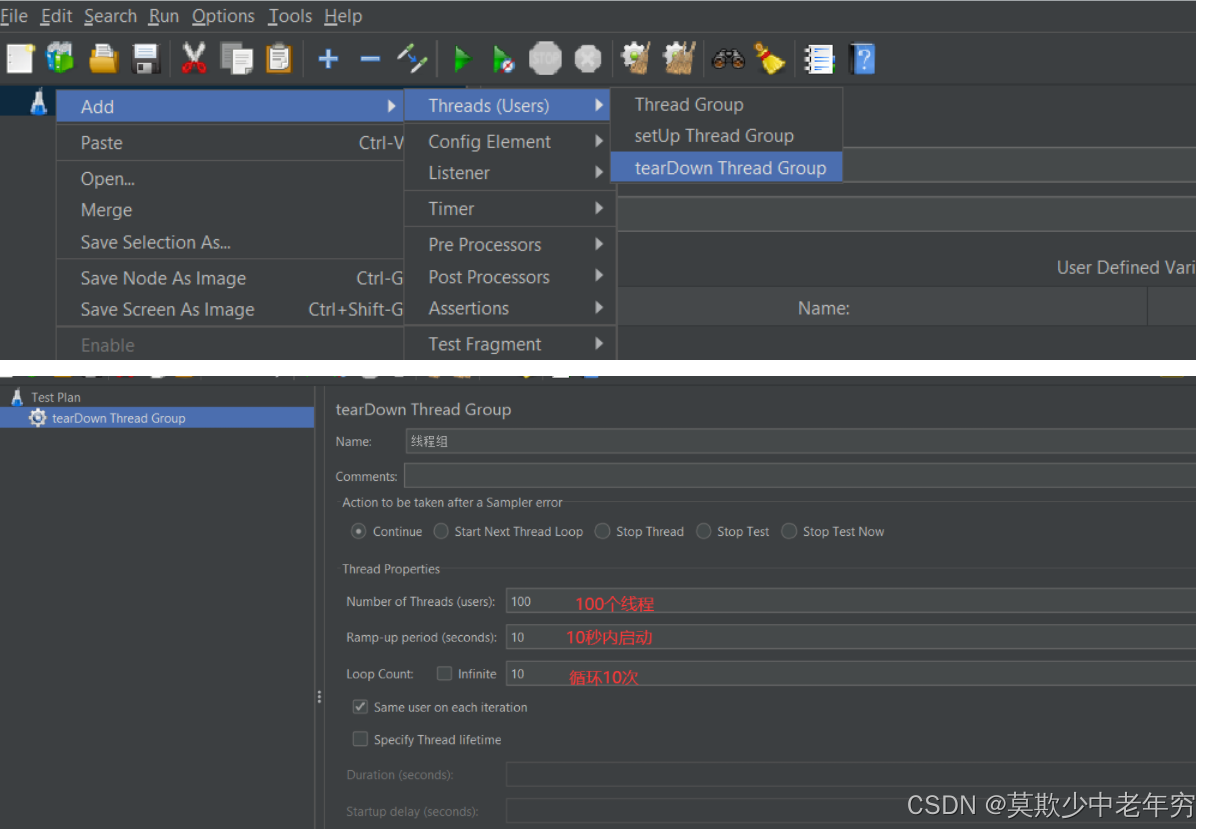Expand the Pre Processors submenu
The image size is (1211, 829).
[x=510, y=244]
